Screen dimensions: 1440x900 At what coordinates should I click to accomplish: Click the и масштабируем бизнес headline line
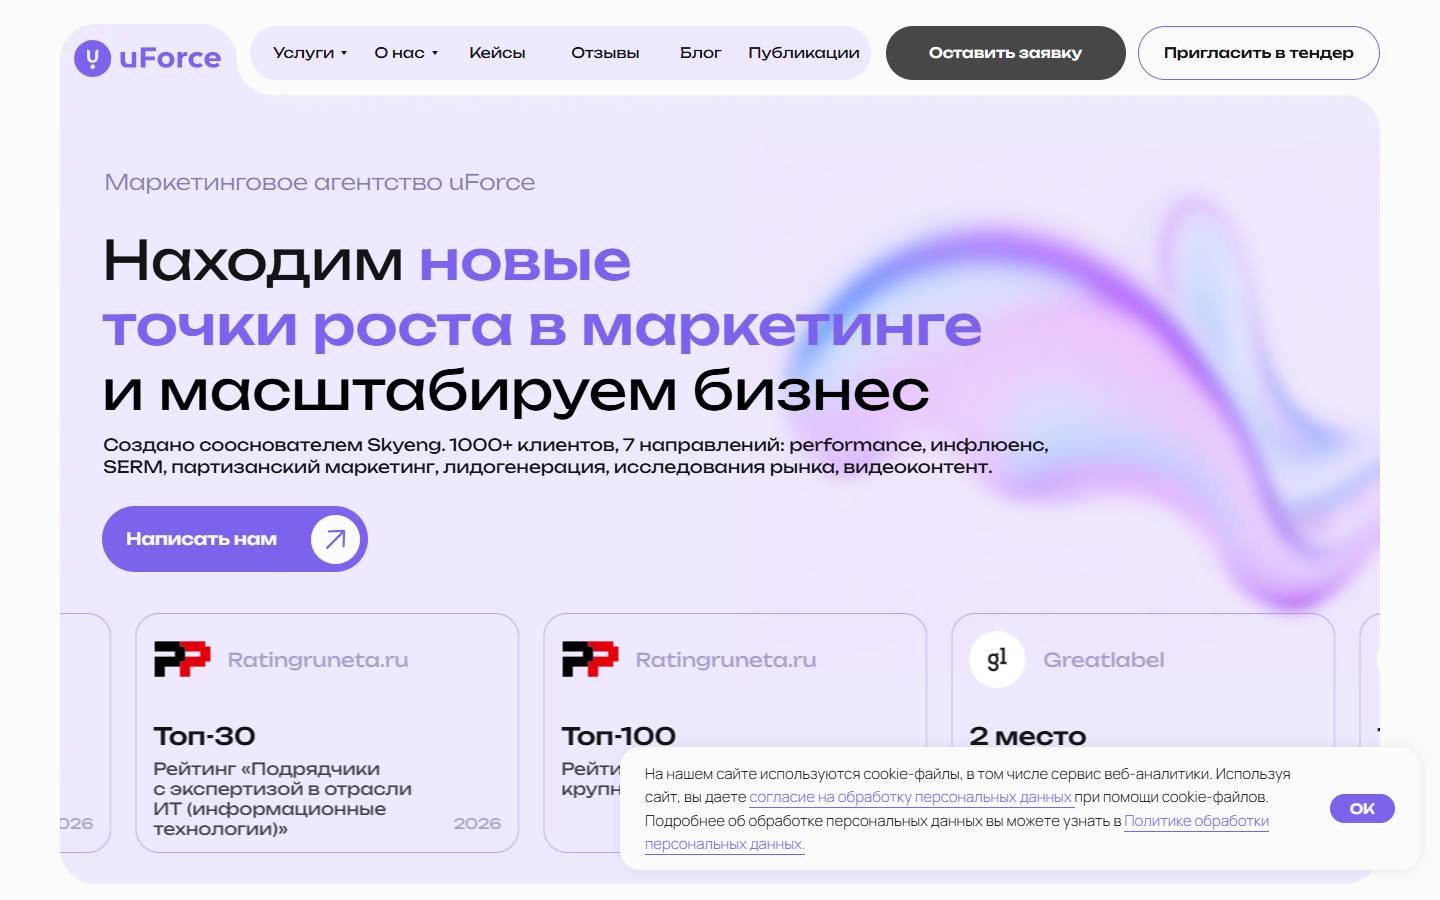pos(516,390)
